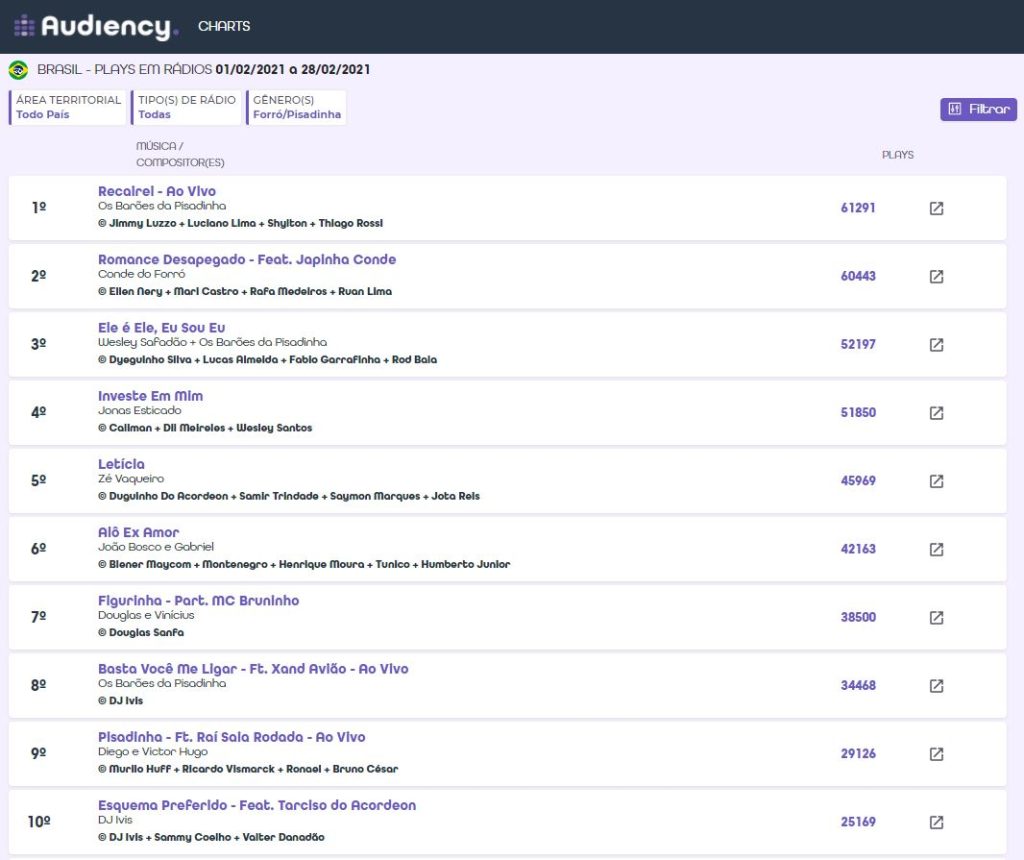Click external link icon for Investe Em Mim
This screenshot has width=1024, height=860.
936,413
